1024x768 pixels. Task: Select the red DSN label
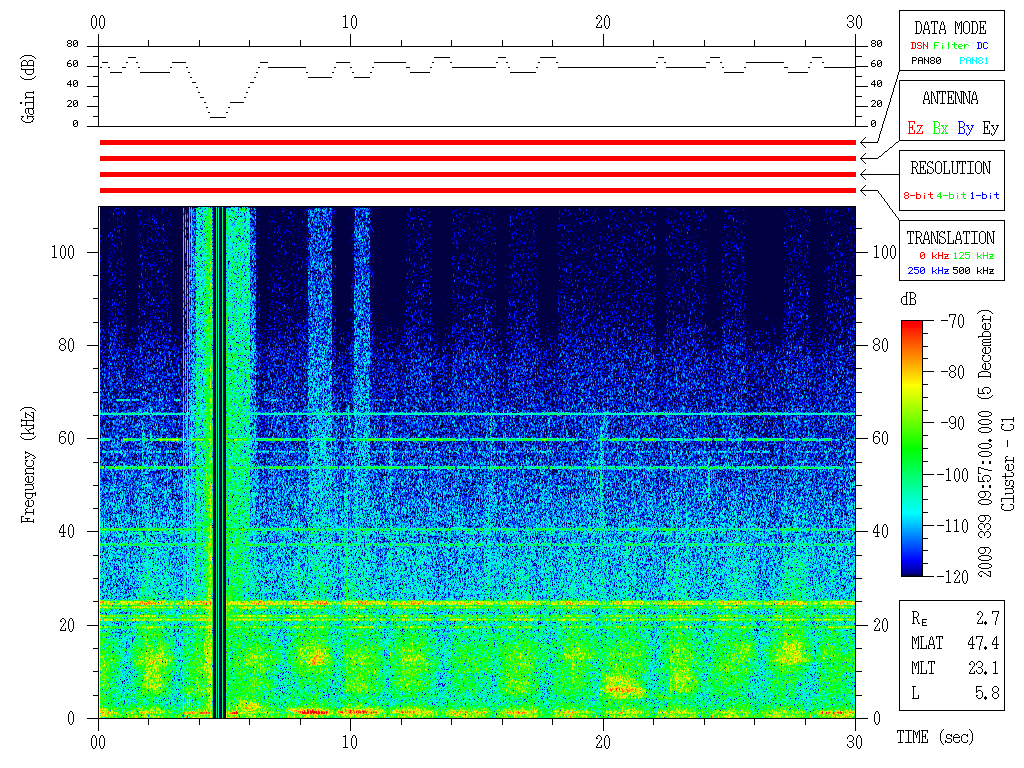click(919, 46)
